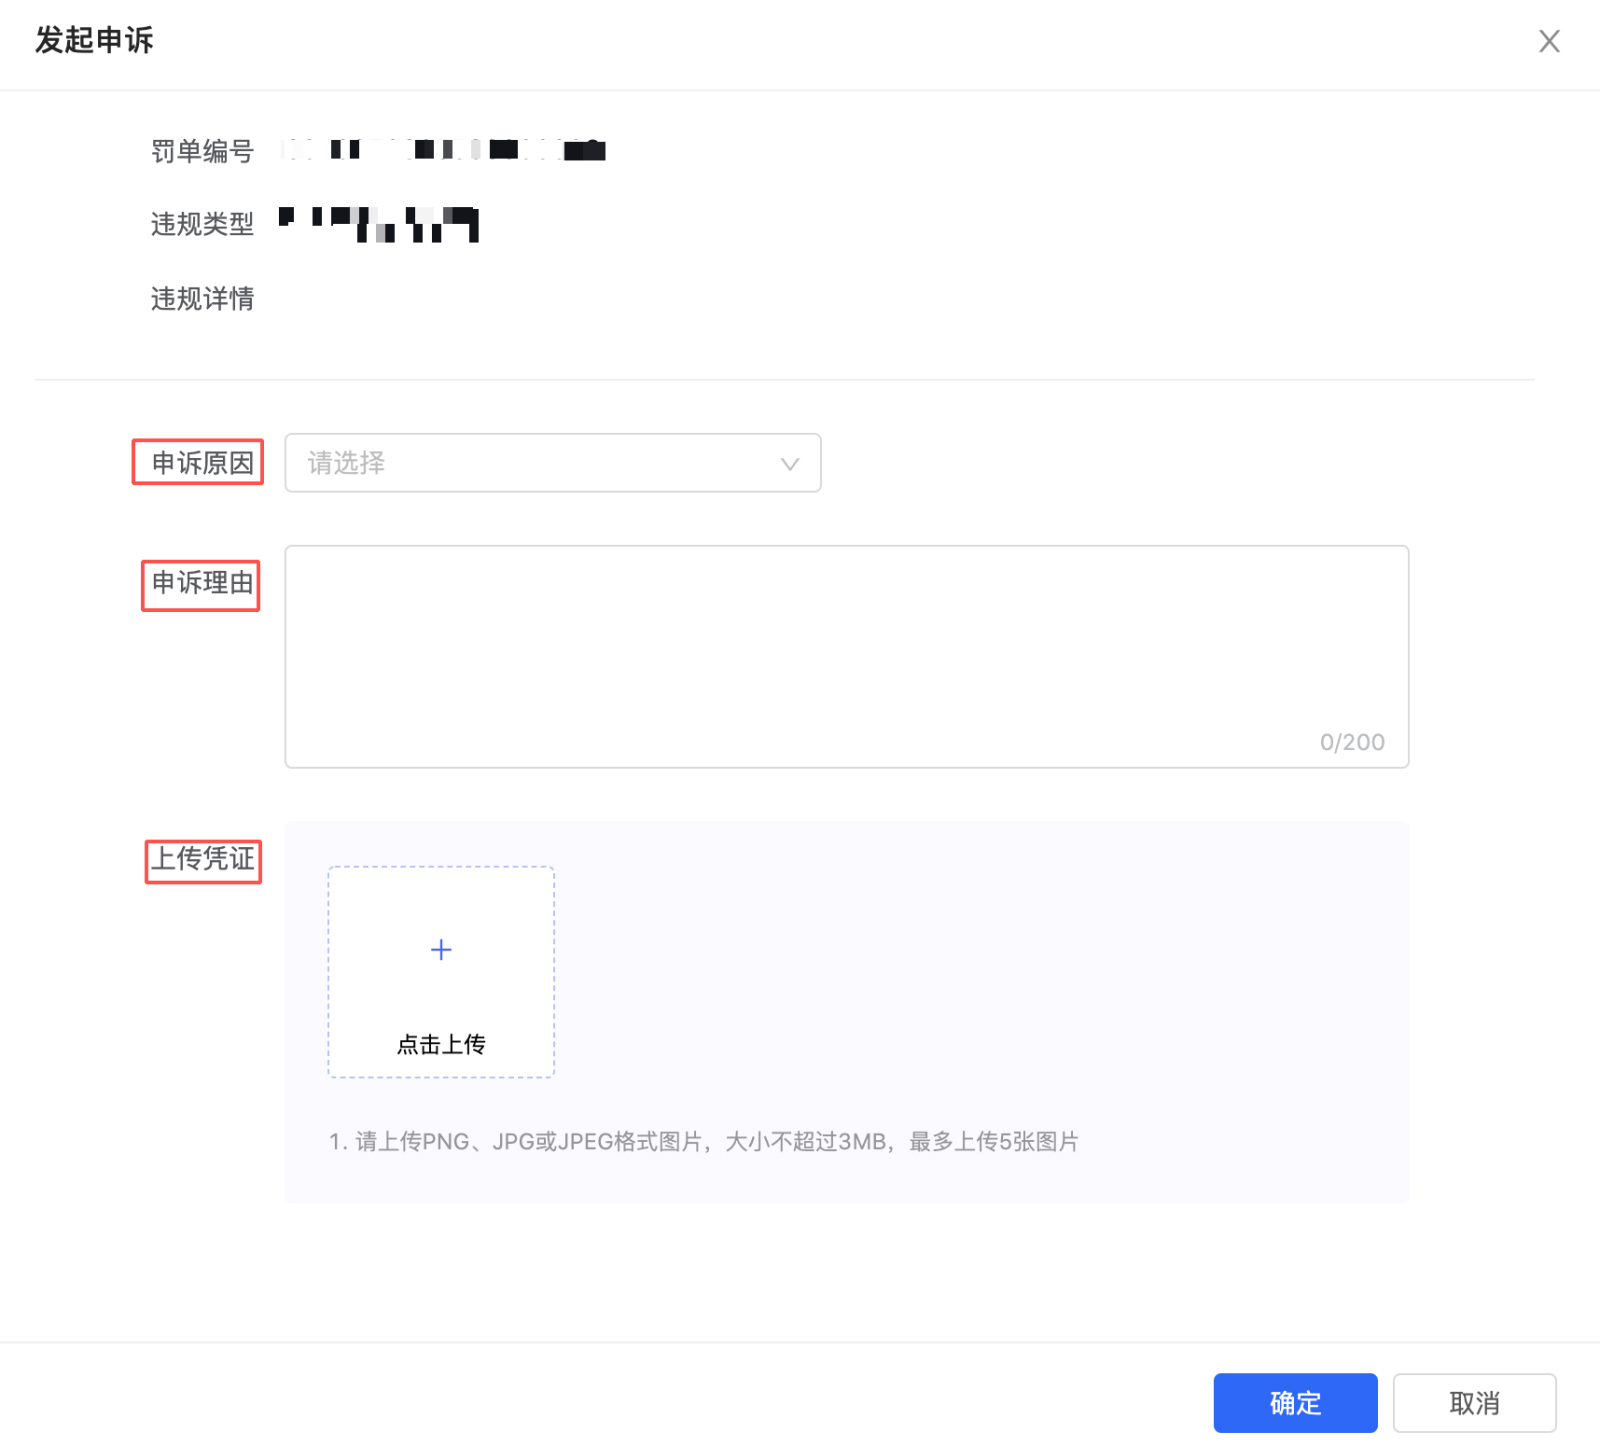Click the 确定 confirm button

point(1295,1403)
